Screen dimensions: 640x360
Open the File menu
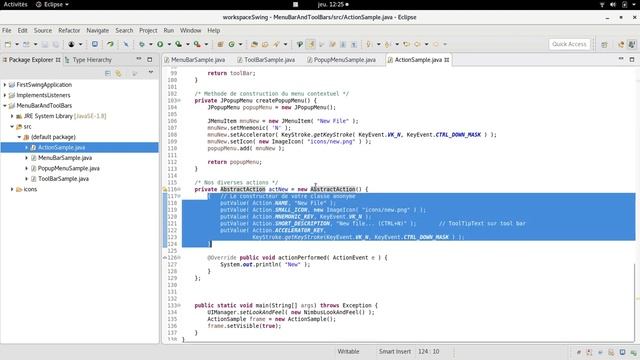point(7,31)
